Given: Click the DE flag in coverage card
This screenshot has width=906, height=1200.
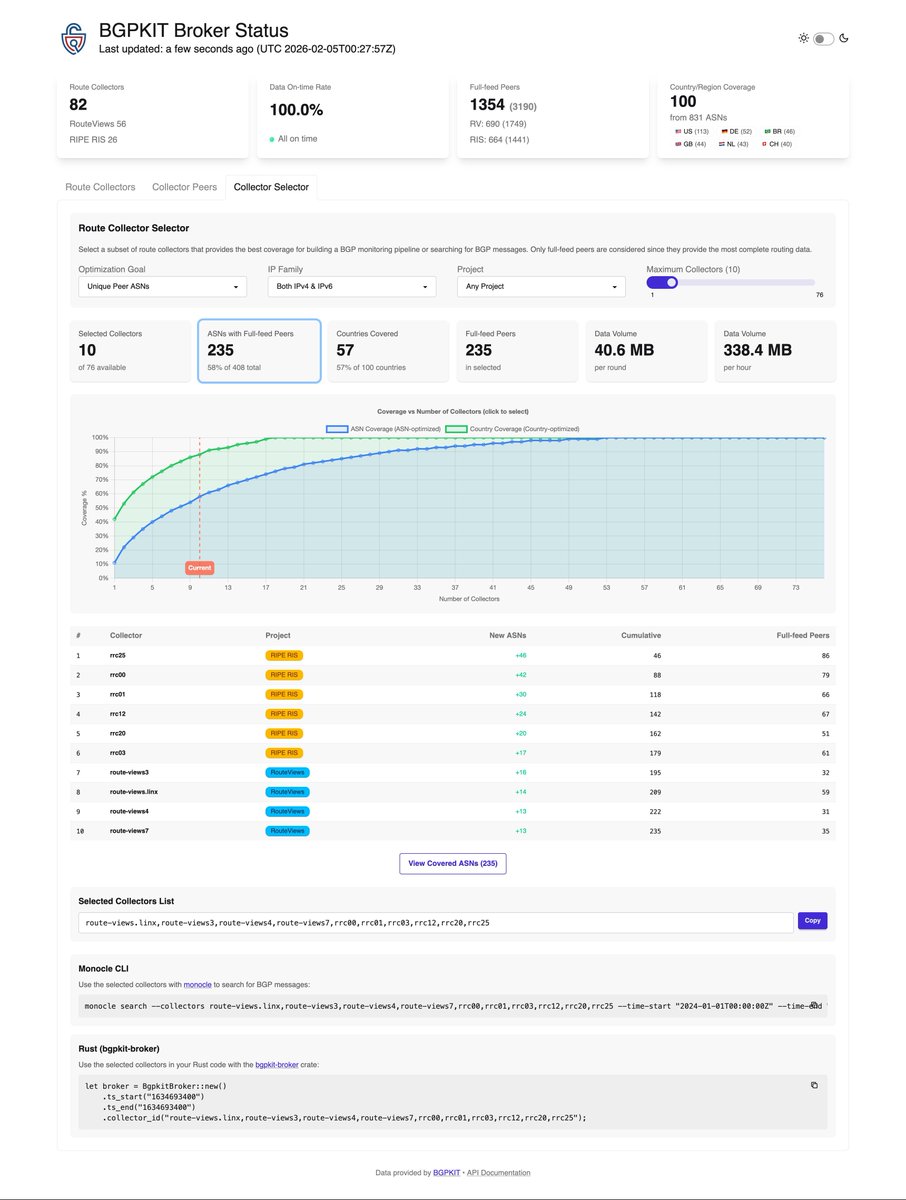Looking at the screenshot, I should [x=724, y=131].
